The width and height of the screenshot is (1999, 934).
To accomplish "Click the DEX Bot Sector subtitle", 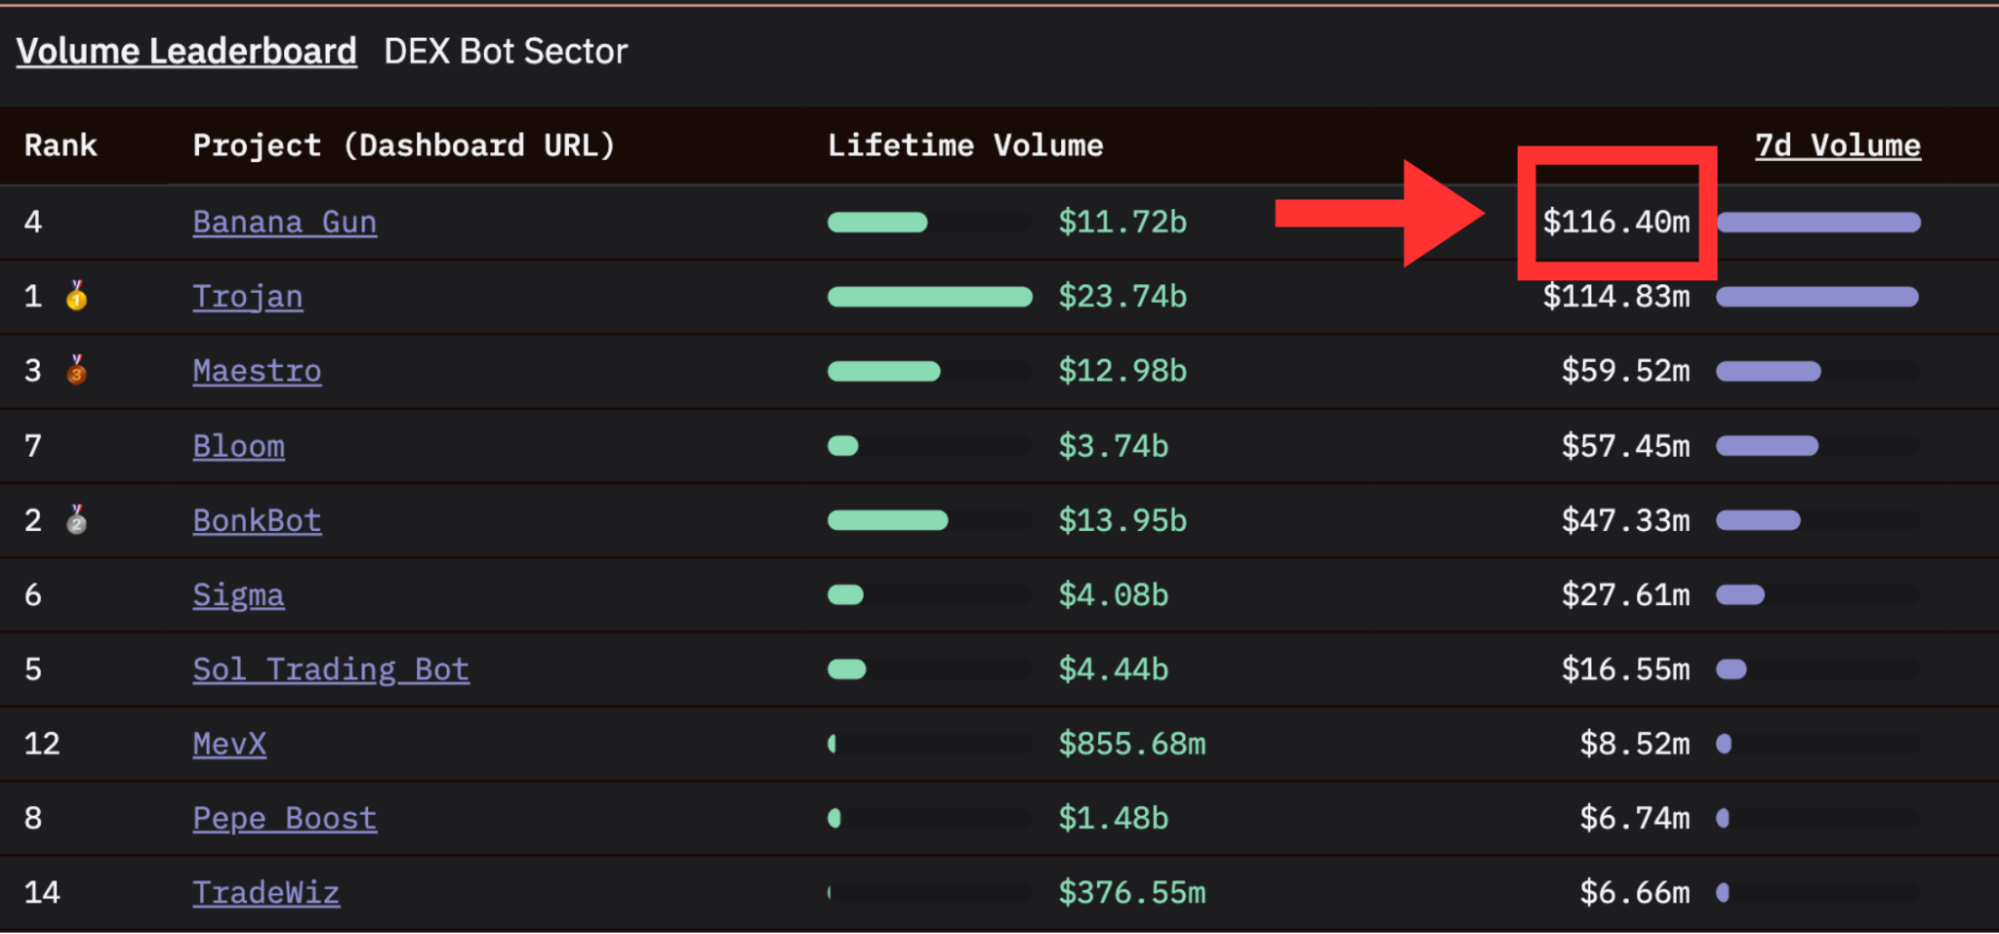I will (x=506, y=51).
